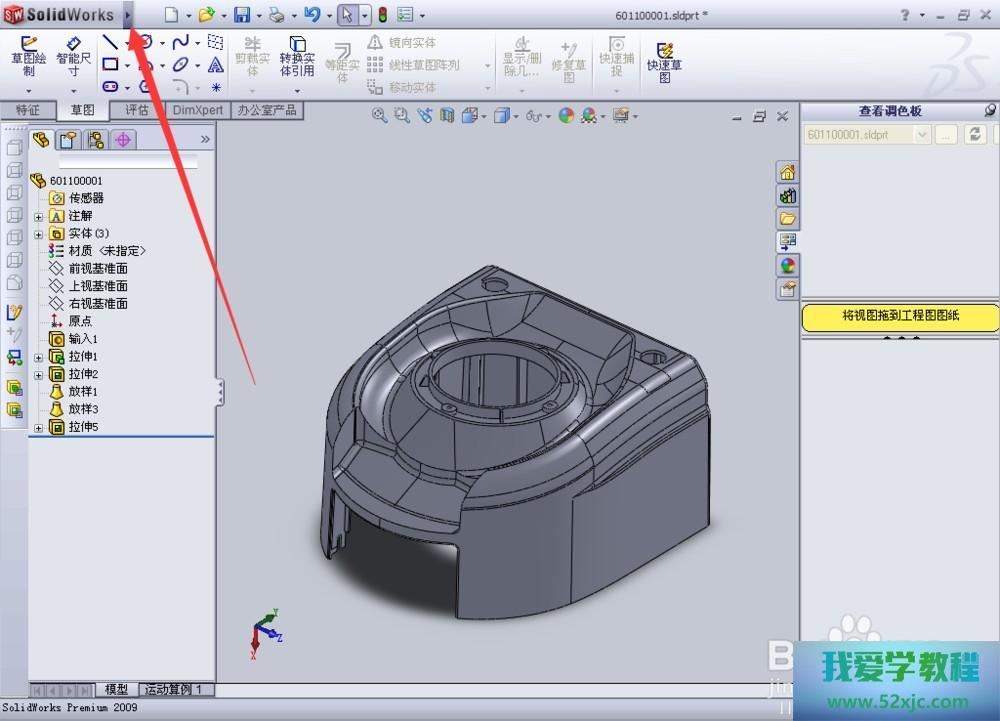The width and height of the screenshot is (1000, 721).
Task: Expand the 拉伸1 feature node
Action: pos(39,357)
